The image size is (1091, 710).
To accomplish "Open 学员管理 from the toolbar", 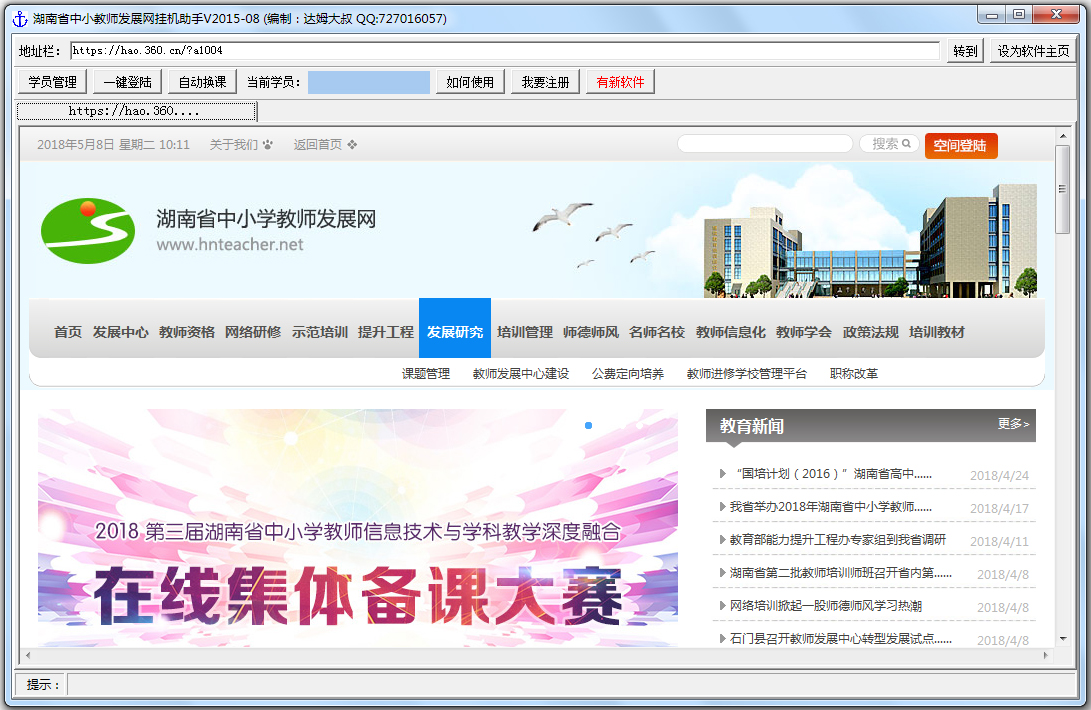I will 52,82.
